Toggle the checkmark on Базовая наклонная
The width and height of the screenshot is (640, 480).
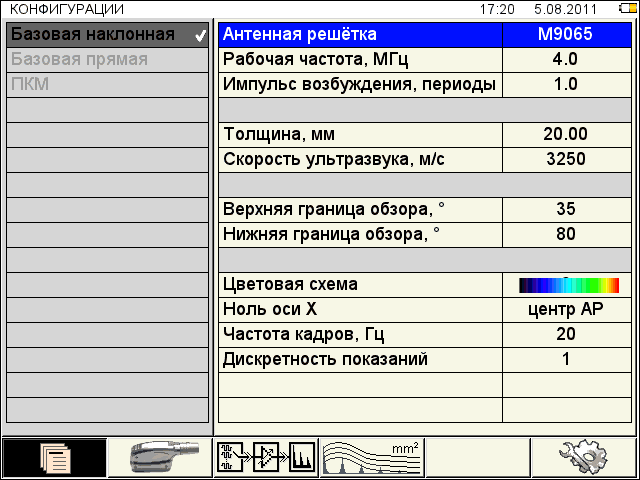click(x=200, y=36)
